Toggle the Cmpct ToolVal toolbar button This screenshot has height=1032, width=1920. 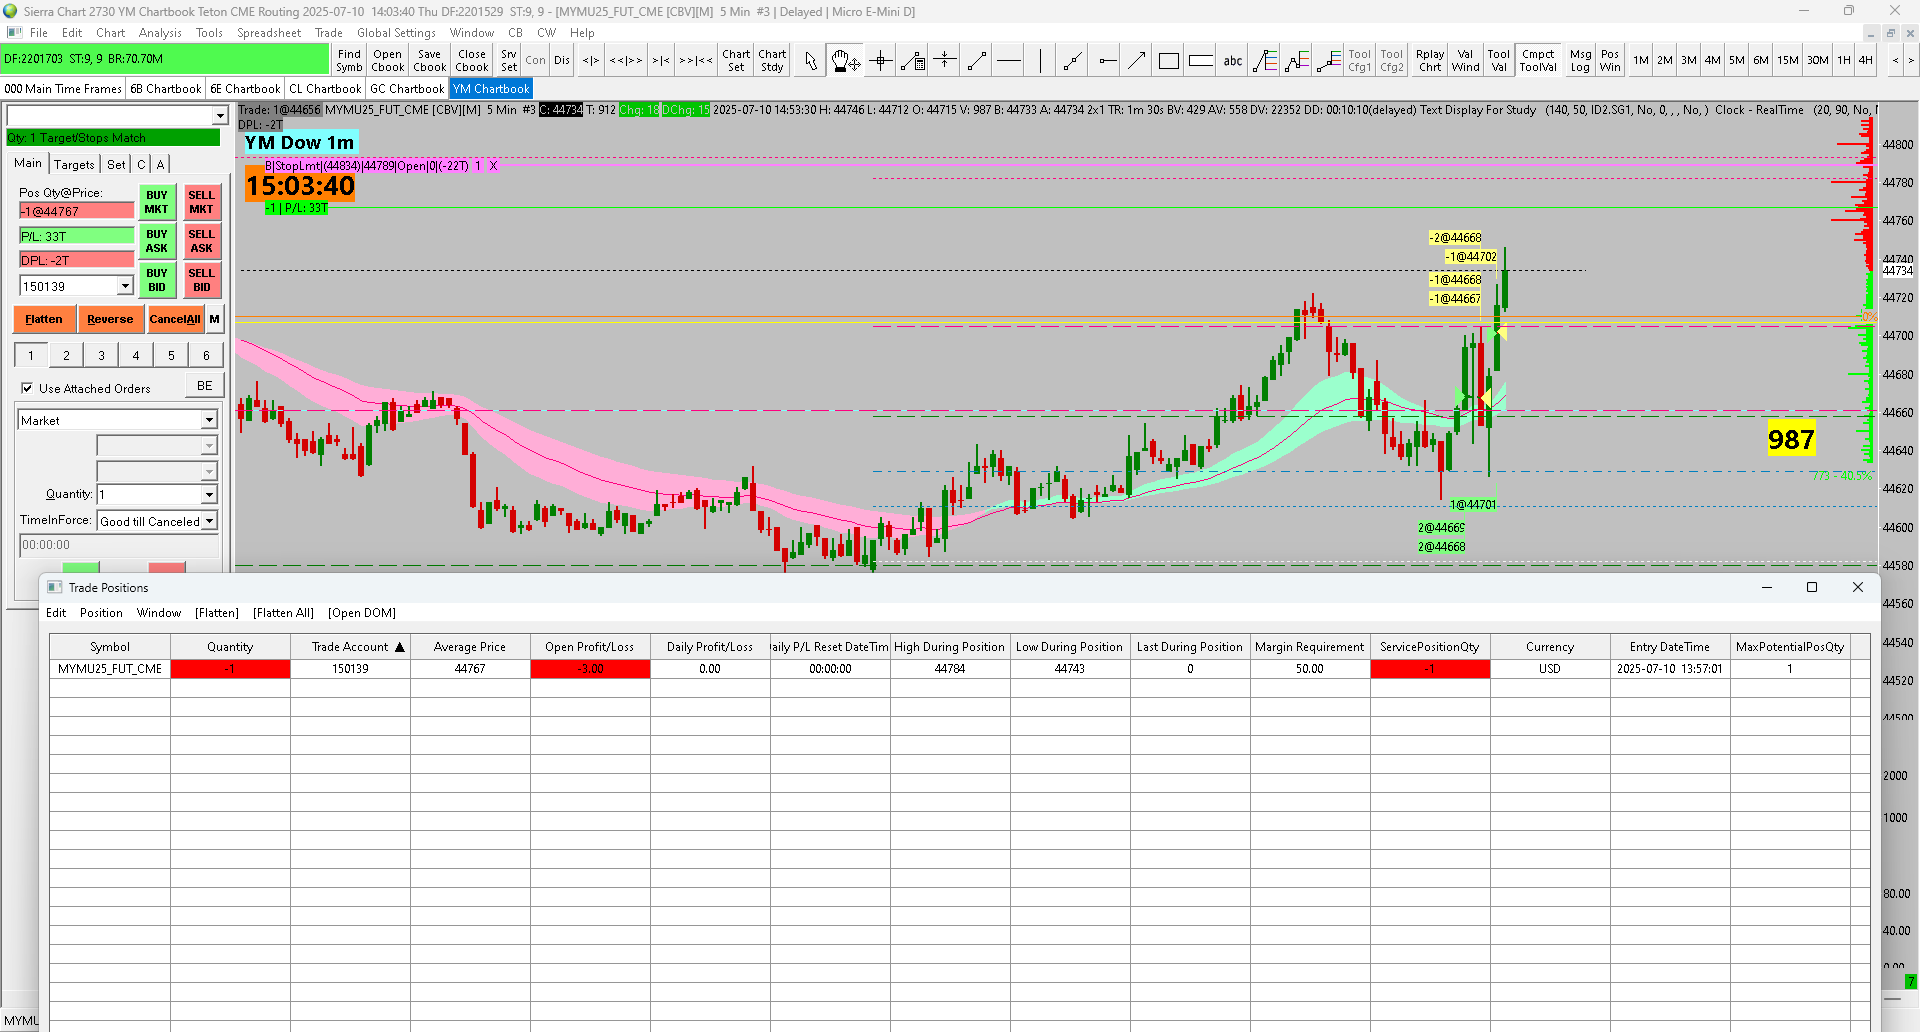point(1538,61)
